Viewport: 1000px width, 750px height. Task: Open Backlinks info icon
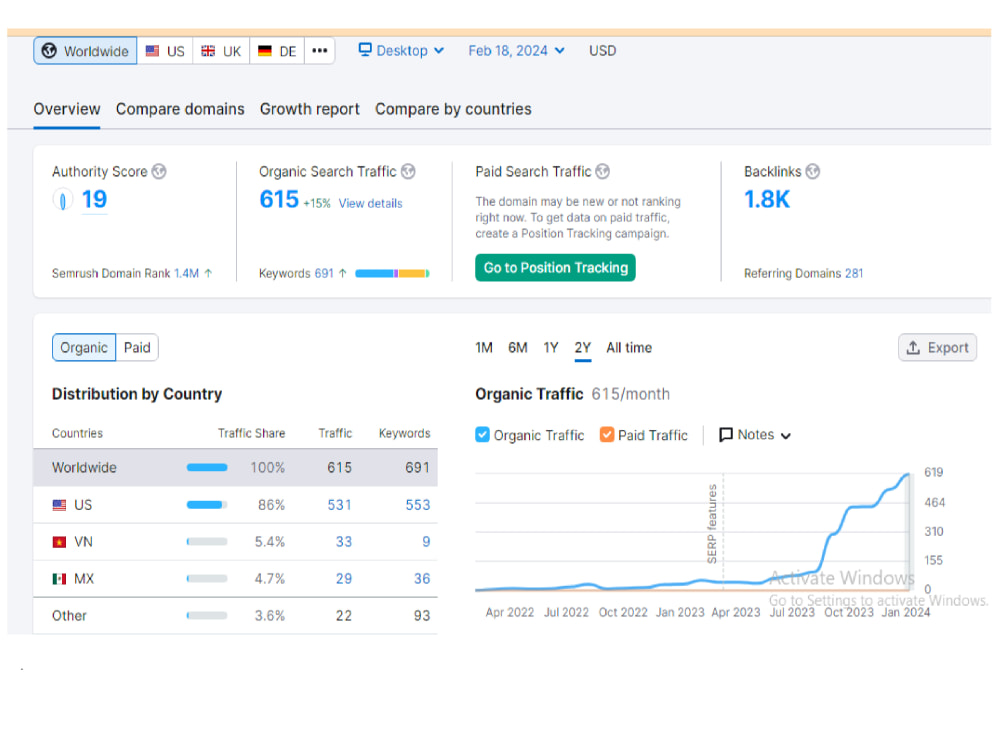812,172
